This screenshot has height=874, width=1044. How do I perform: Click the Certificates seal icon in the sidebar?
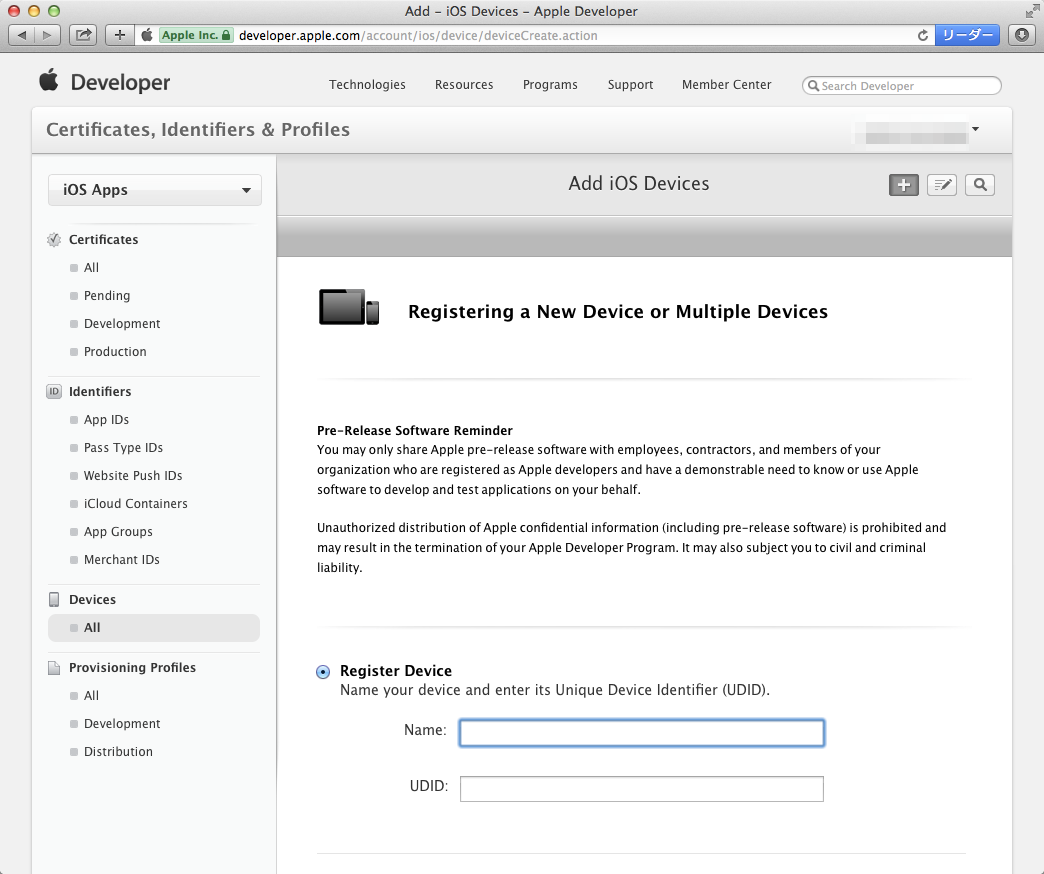click(x=53, y=240)
